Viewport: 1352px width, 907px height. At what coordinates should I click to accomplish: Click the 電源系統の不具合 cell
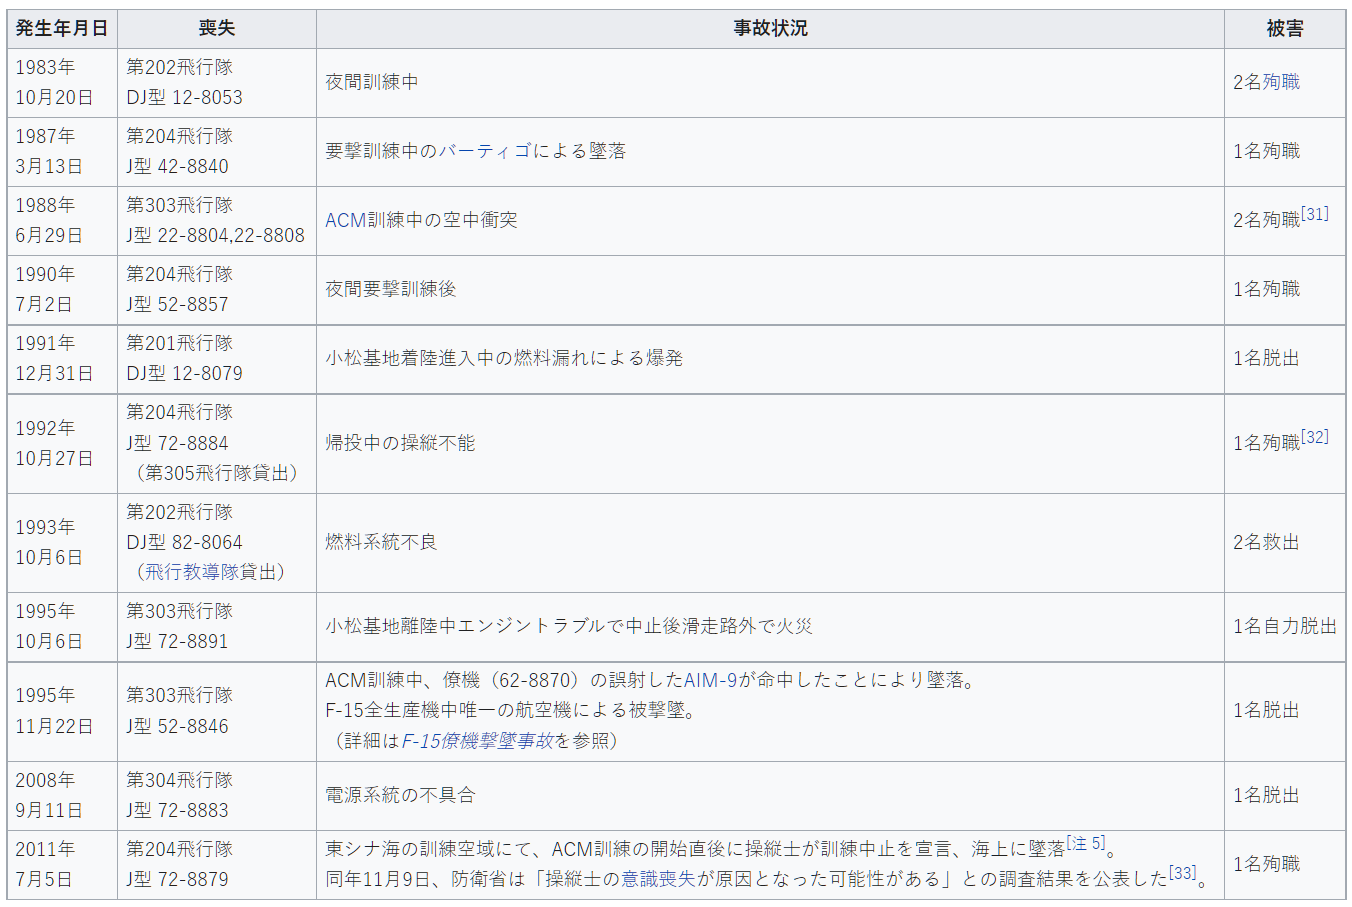(400, 795)
